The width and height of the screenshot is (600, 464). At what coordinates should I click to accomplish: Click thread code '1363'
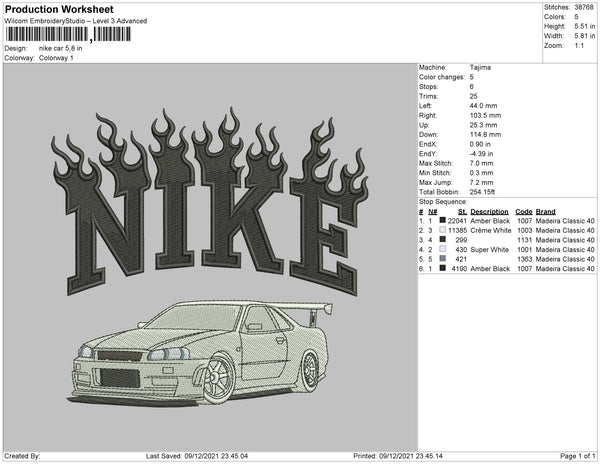point(525,259)
